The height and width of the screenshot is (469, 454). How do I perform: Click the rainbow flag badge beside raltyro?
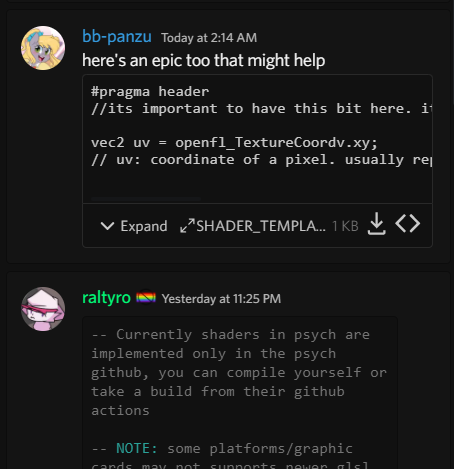146,298
